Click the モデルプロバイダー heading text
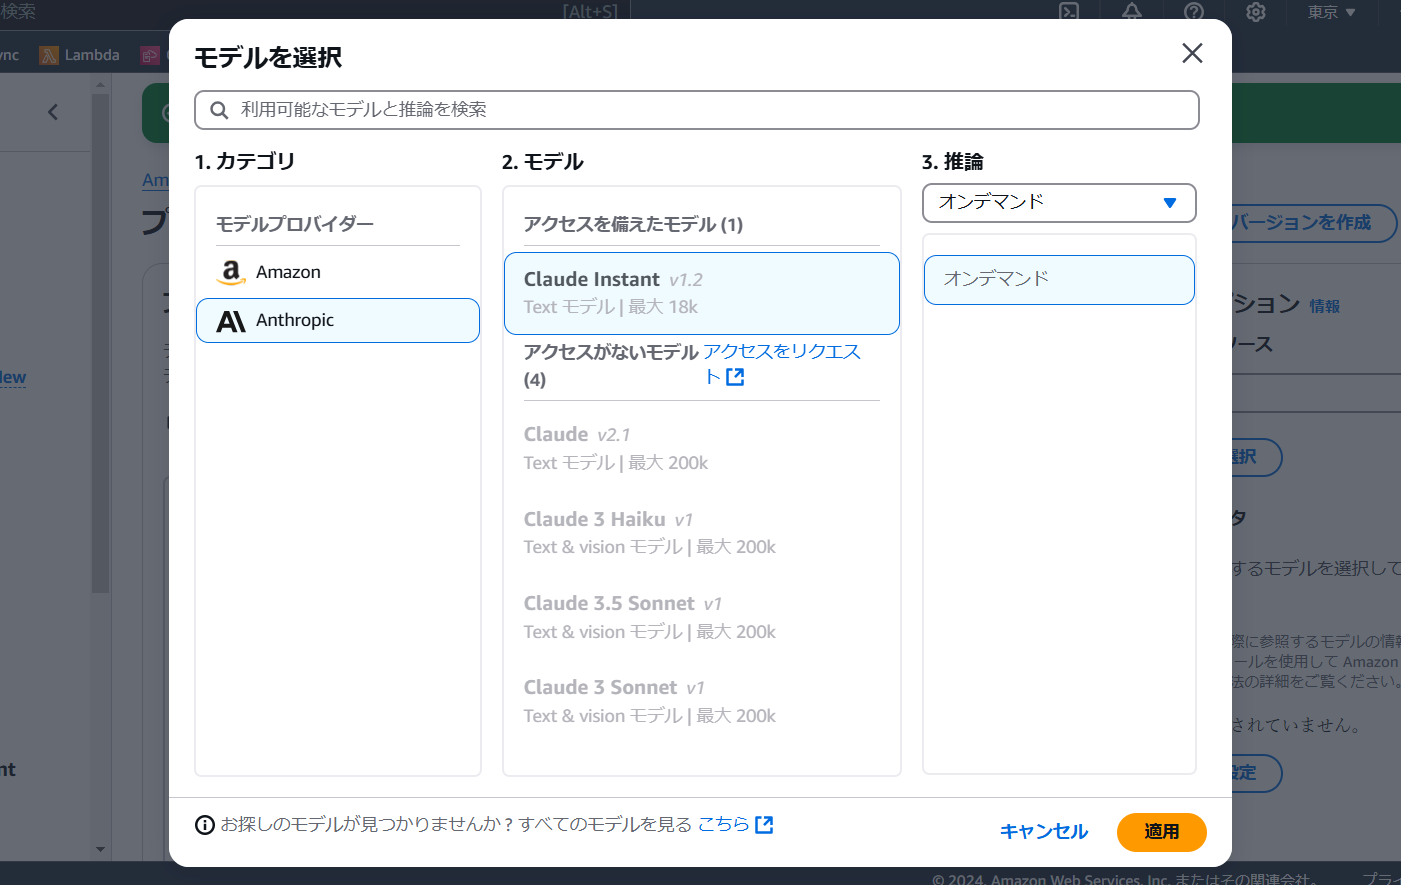 [295, 224]
